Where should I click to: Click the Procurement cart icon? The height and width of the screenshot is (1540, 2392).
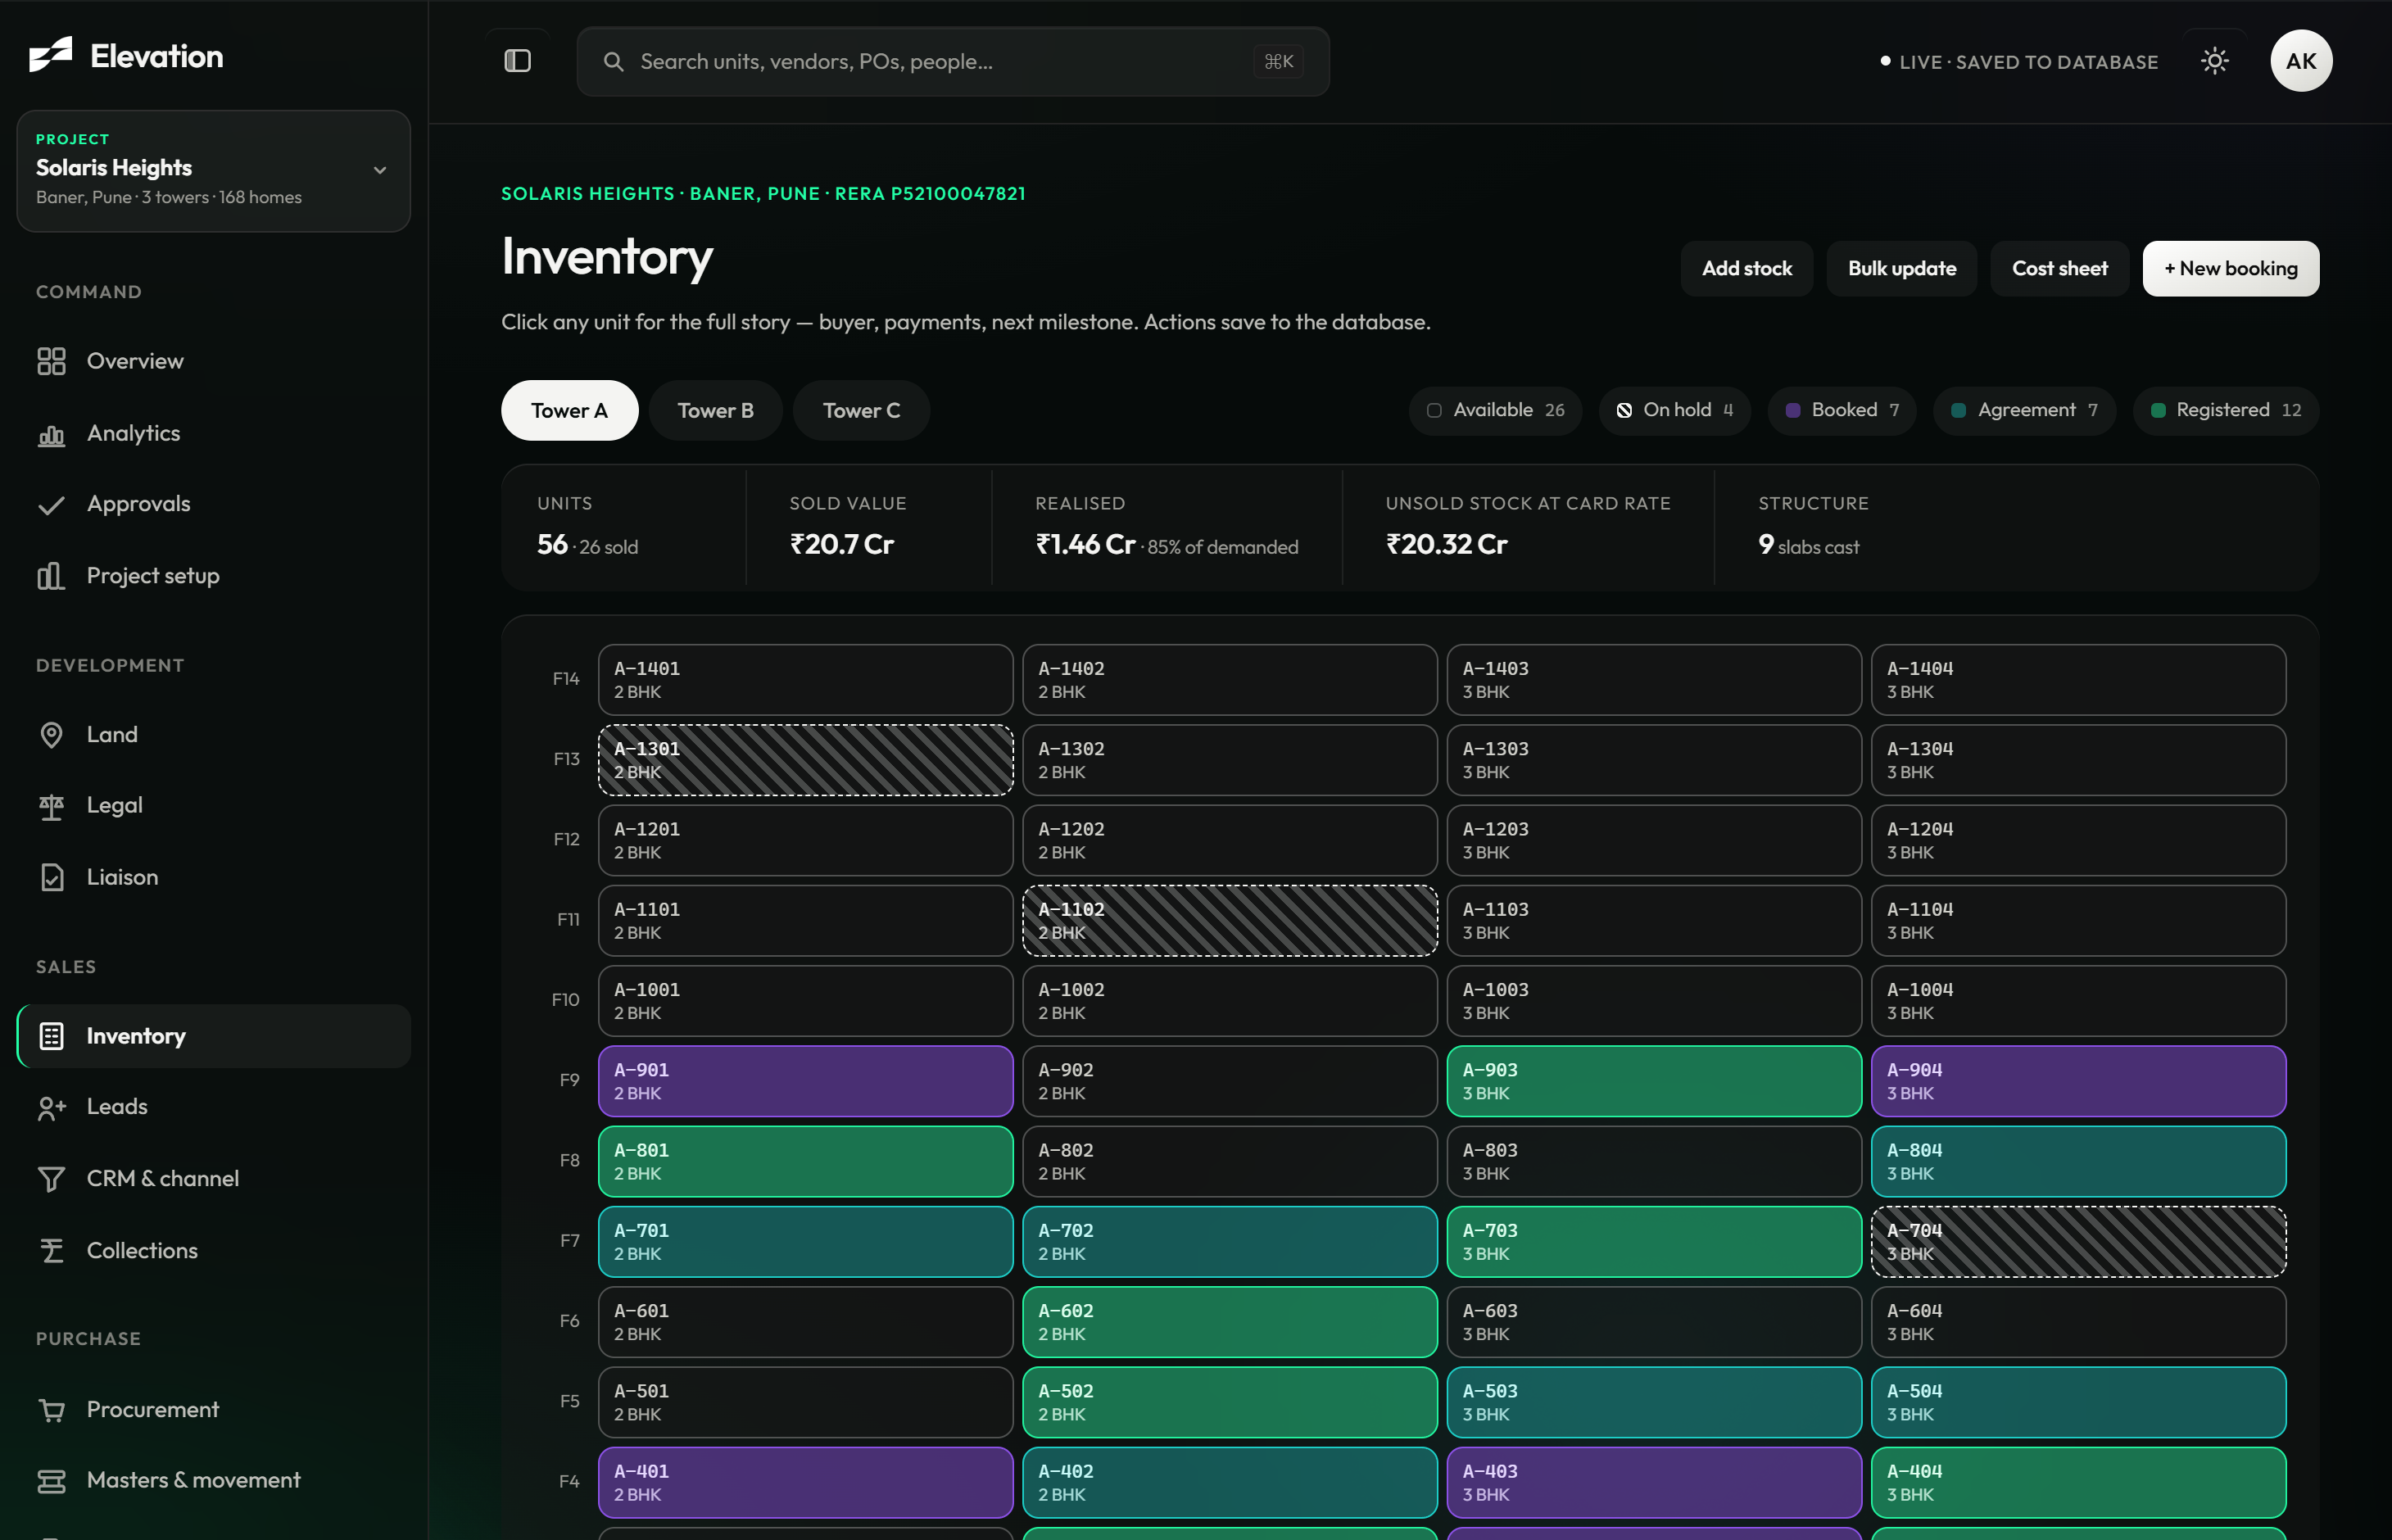click(x=51, y=1410)
